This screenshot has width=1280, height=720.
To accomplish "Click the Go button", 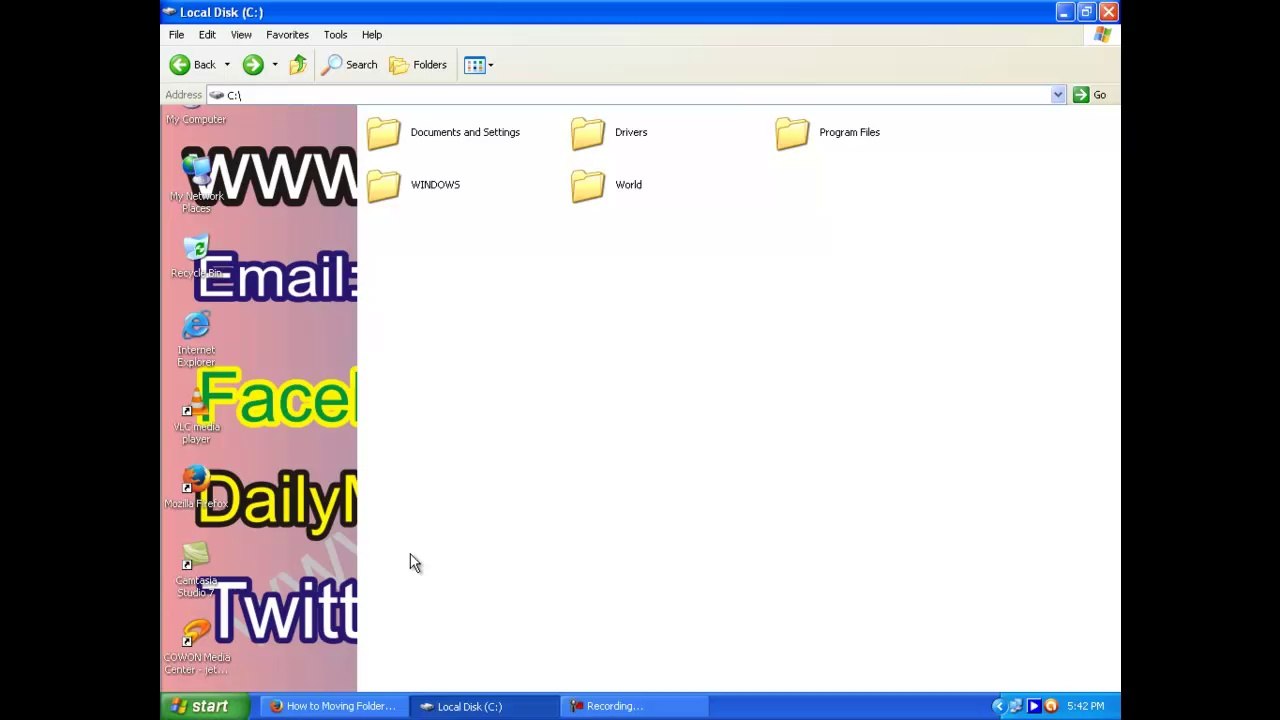I will (x=1090, y=95).
